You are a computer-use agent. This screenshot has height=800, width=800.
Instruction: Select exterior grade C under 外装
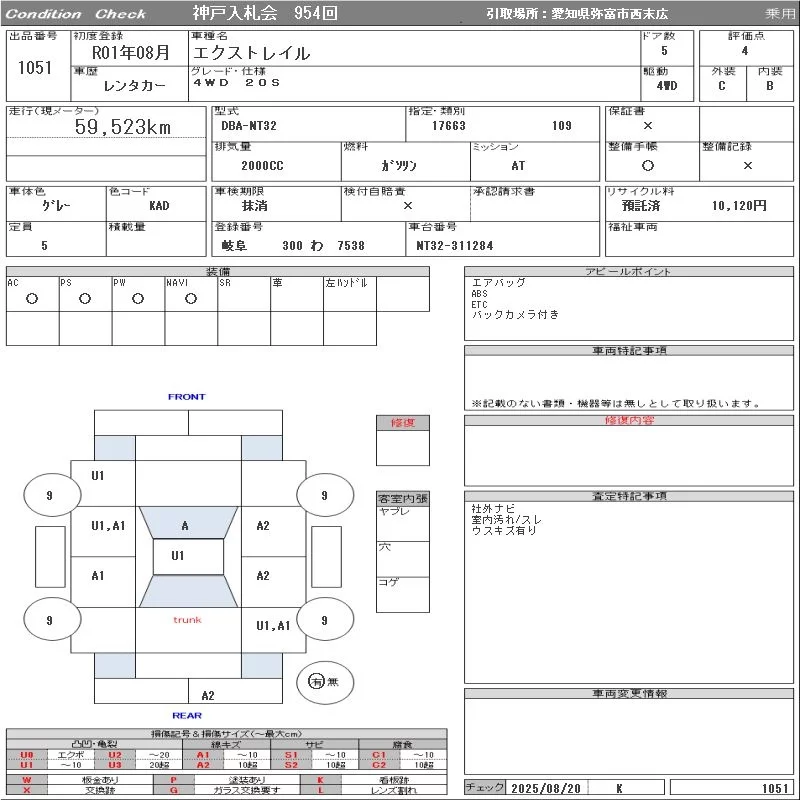(x=721, y=86)
